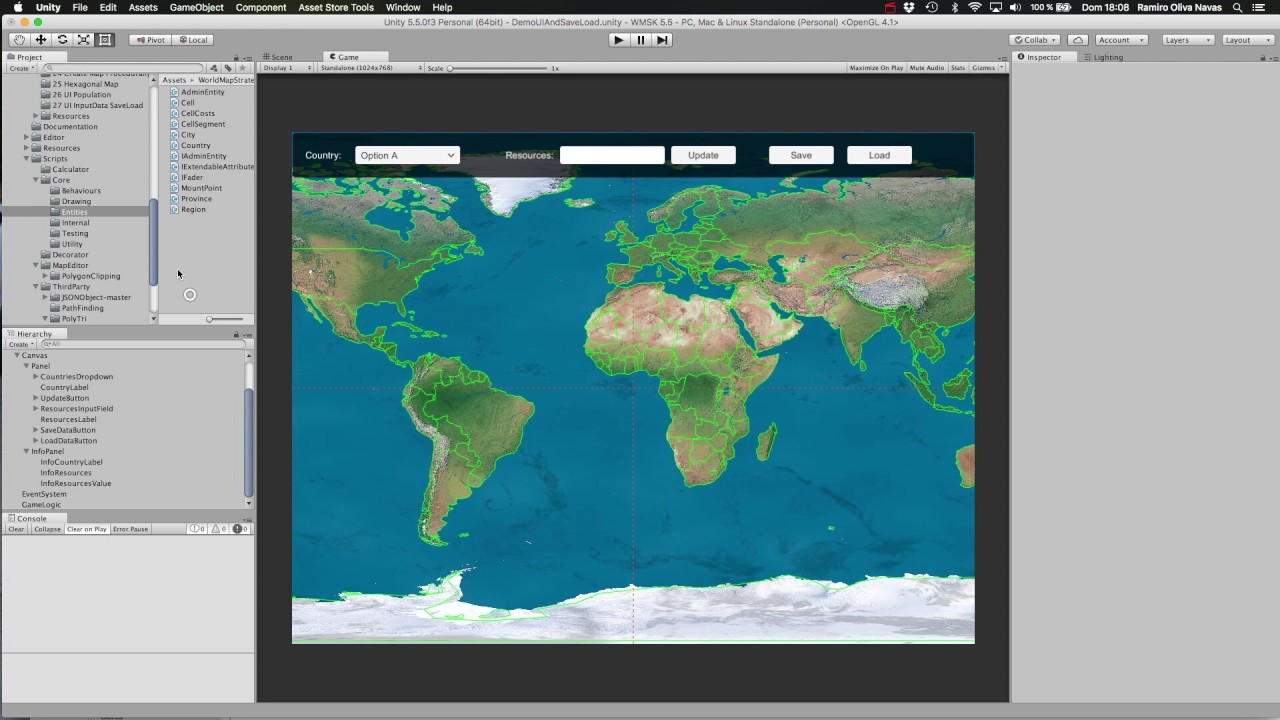Toggle Pivot mode in the toolbar

(x=150, y=39)
